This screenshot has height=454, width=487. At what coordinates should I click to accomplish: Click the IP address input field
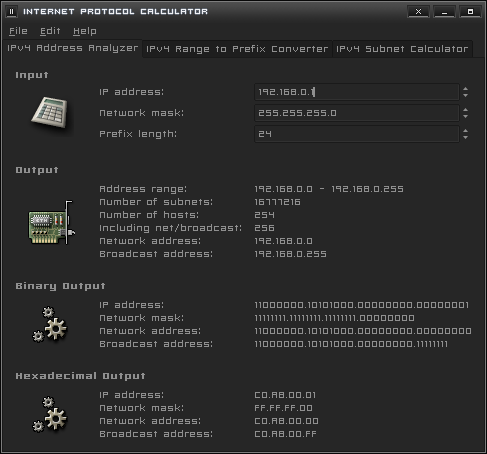pos(357,92)
